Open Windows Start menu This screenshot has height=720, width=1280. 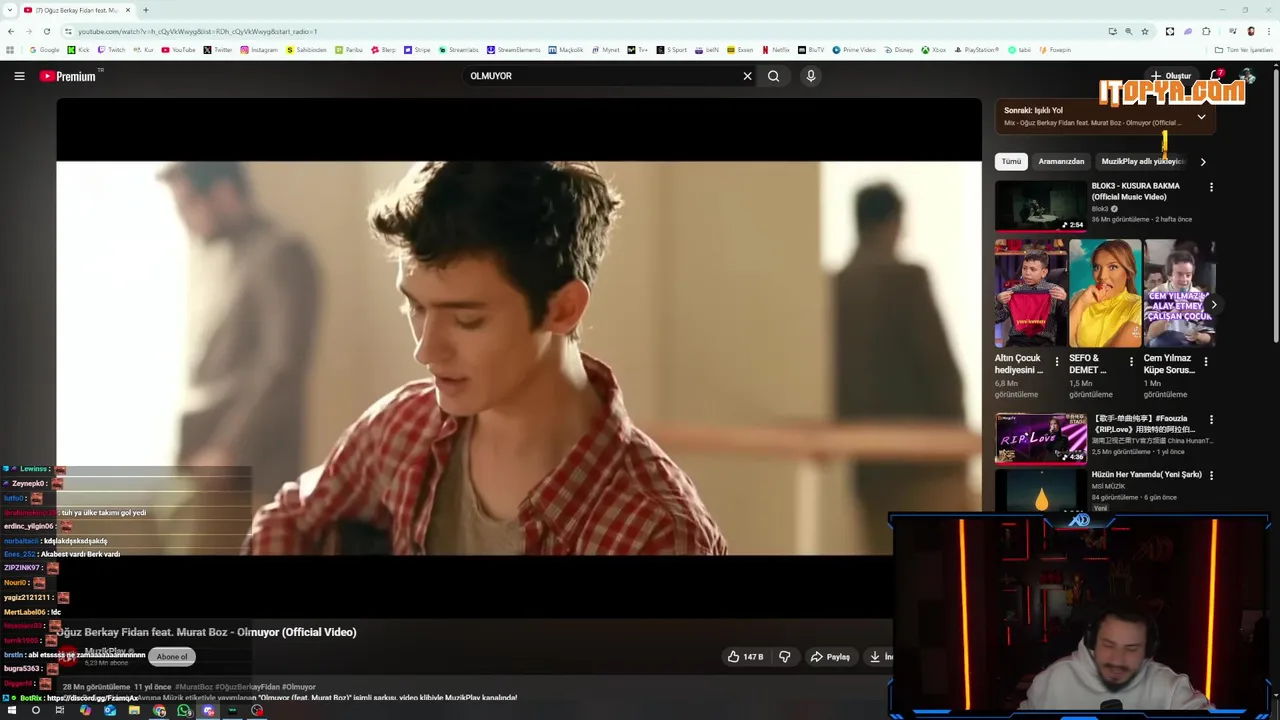coord(10,711)
